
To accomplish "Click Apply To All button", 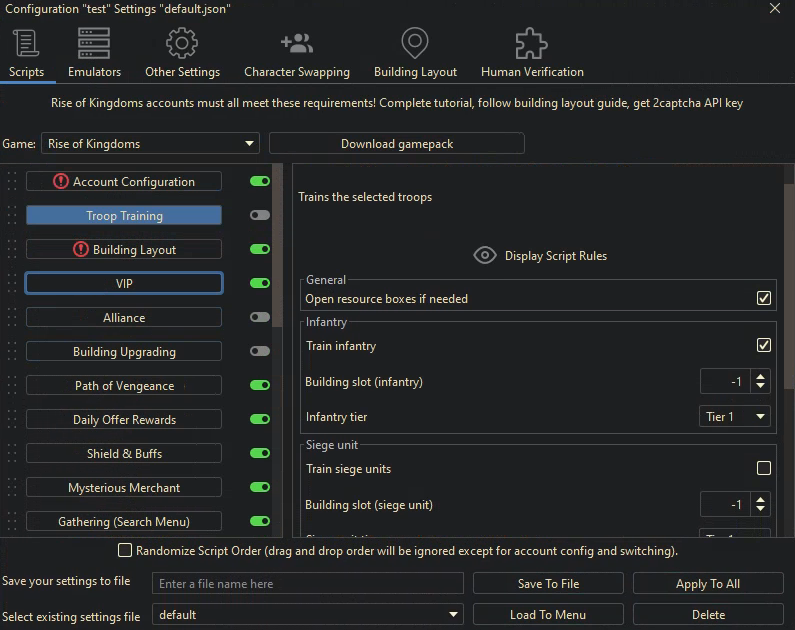I will [708, 583].
